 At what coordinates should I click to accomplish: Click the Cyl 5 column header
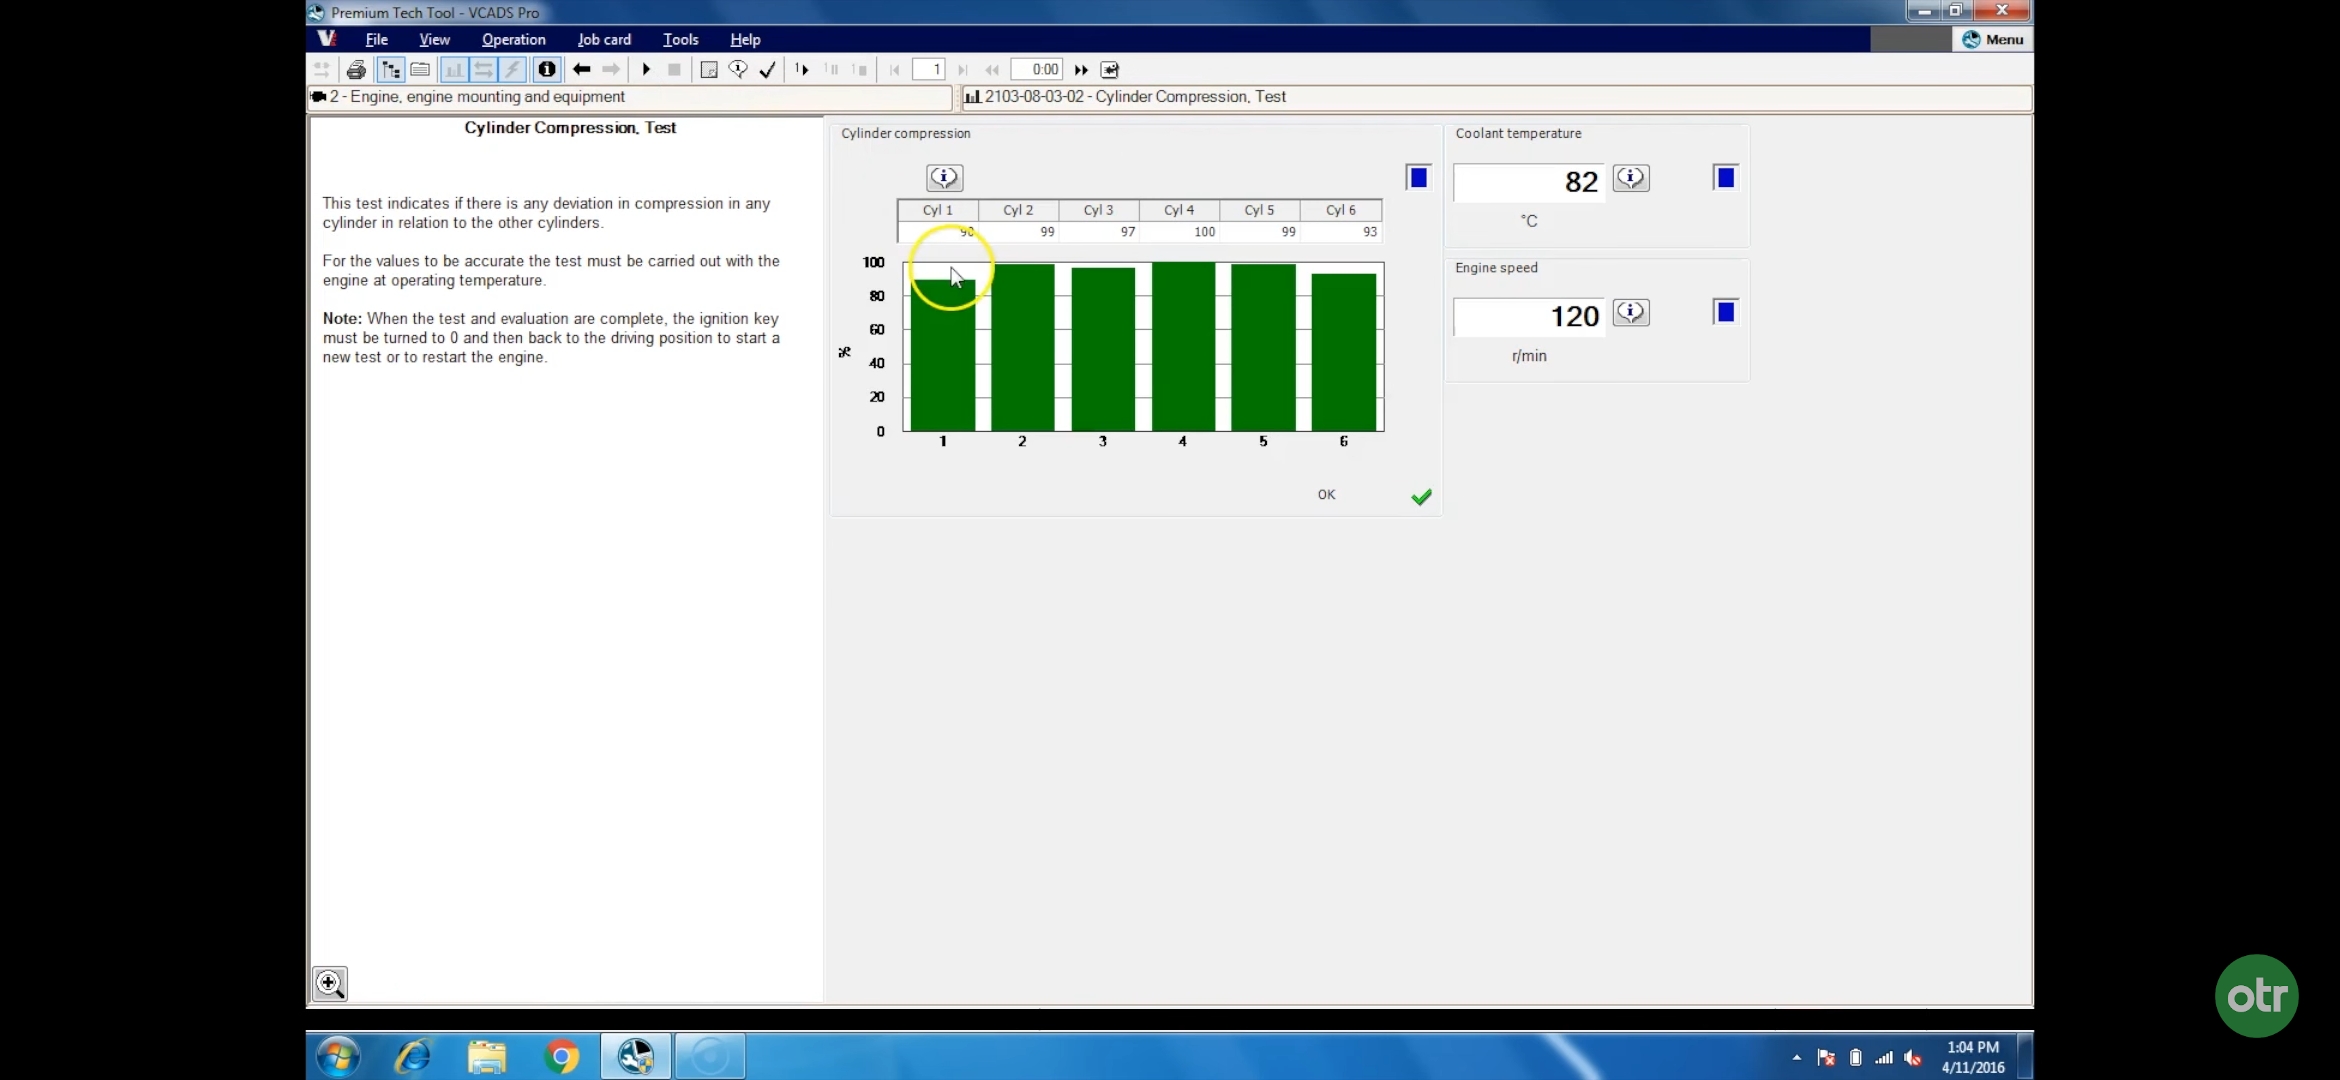pyautogui.click(x=1259, y=210)
